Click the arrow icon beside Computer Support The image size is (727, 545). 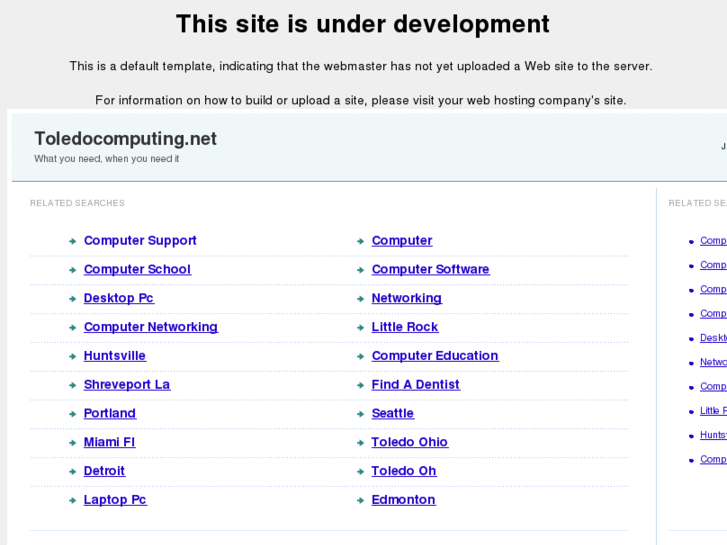tap(72, 241)
